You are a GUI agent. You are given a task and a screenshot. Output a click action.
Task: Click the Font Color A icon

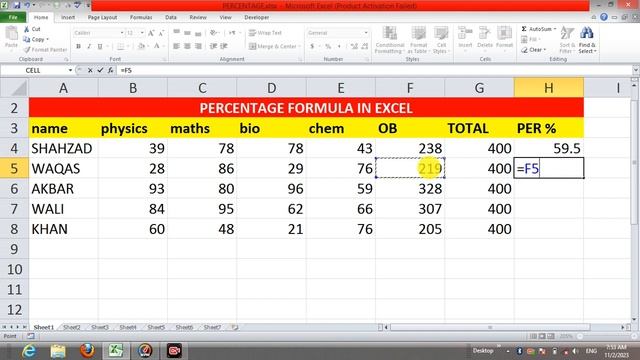(157, 47)
